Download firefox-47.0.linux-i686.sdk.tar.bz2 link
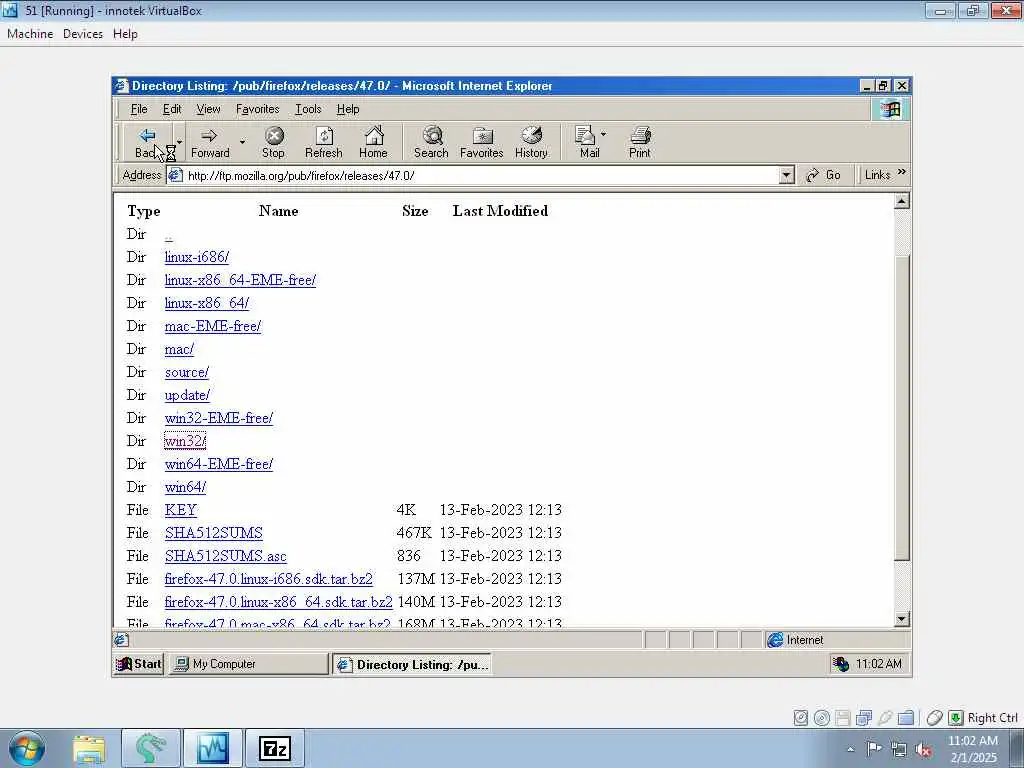Screen dimensions: 1024x768 click(268, 579)
